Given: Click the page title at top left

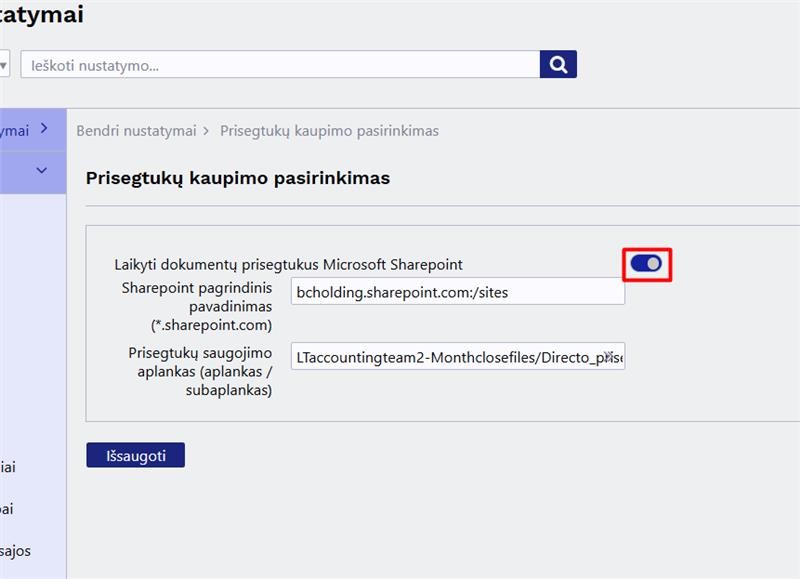Looking at the screenshot, I should point(40,15).
